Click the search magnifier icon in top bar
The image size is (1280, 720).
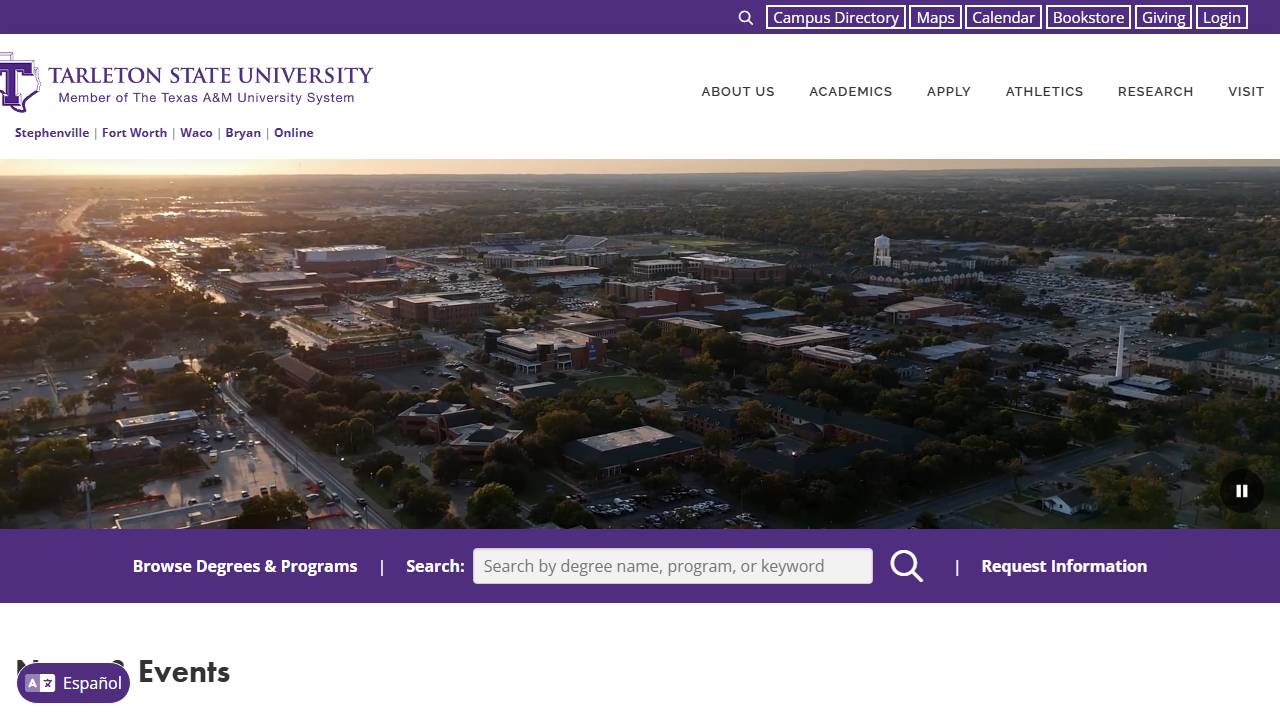click(746, 18)
